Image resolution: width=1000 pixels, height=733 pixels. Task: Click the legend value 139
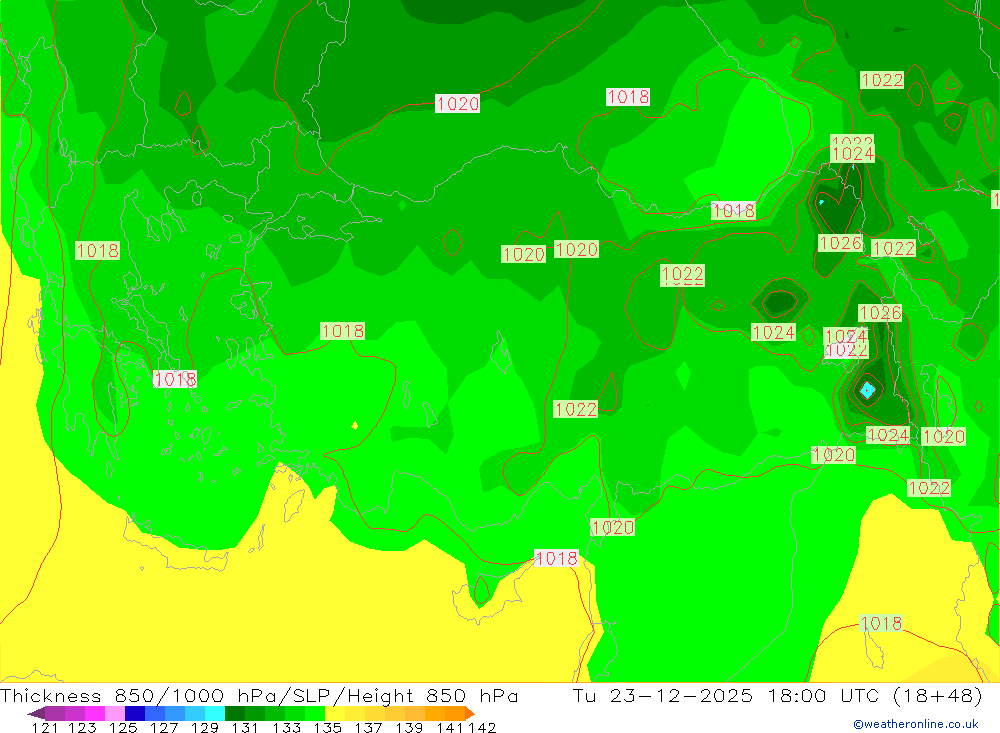[409, 727]
